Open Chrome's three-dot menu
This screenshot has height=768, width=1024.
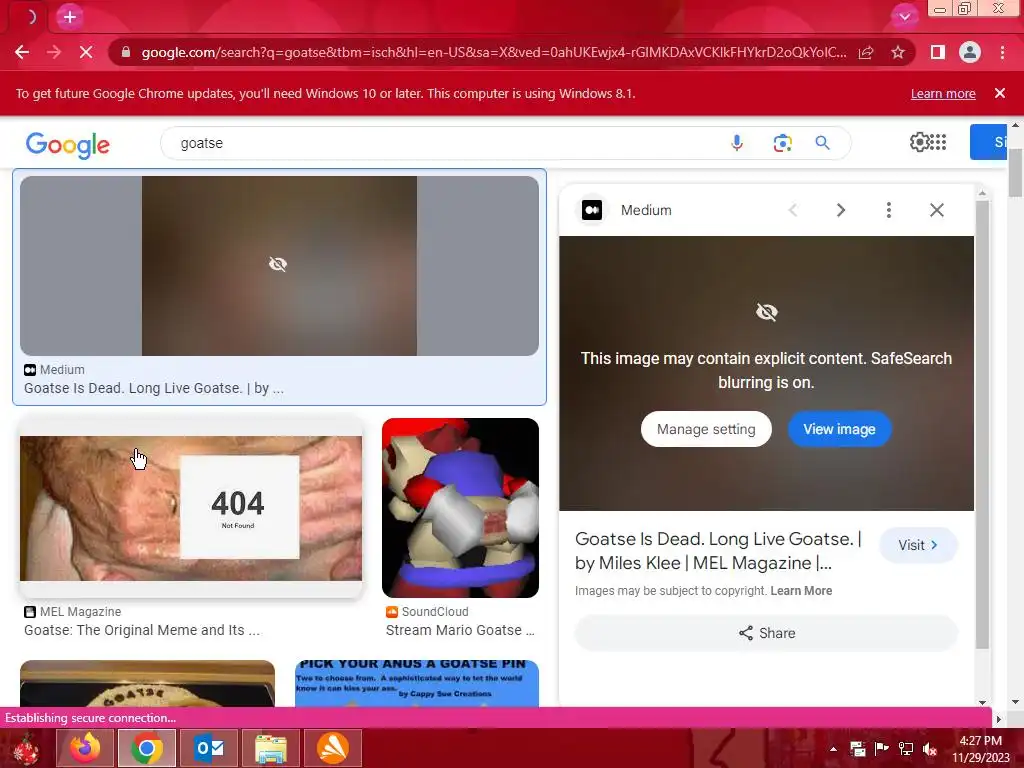1002,52
